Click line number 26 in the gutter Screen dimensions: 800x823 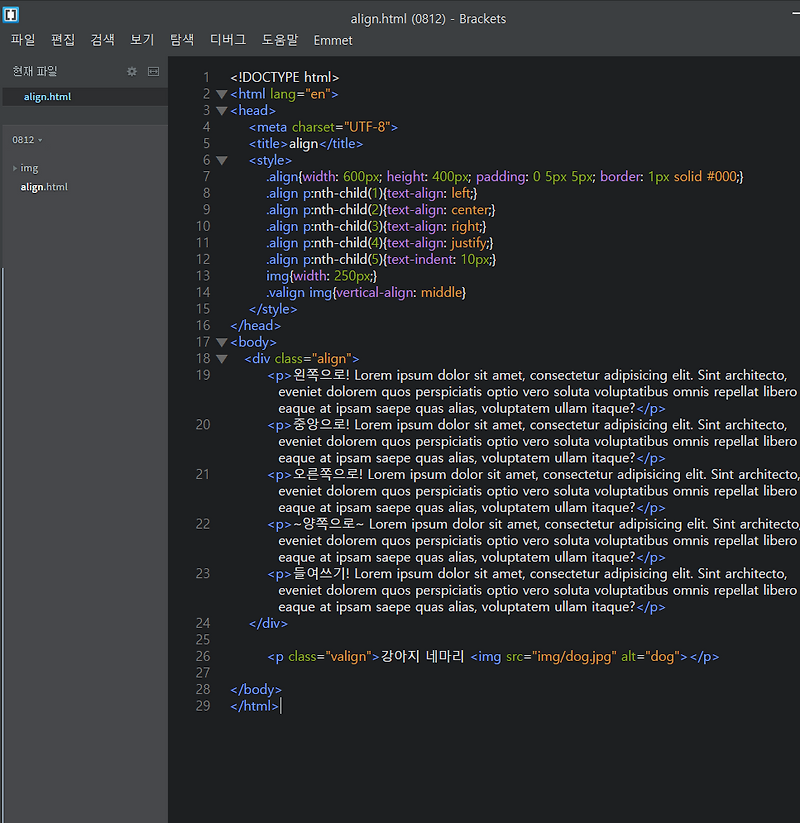pos(203,657)
